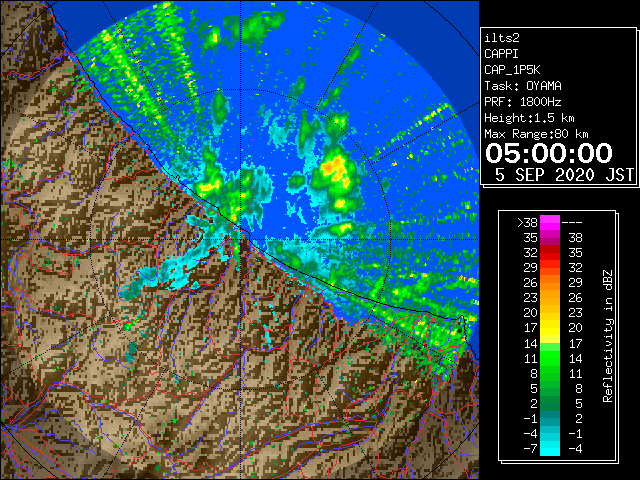The image size is (640, 480).
Task: Click the 'Max Range:80 km' text
Action: pyautogui.click(x=536, y=134)
